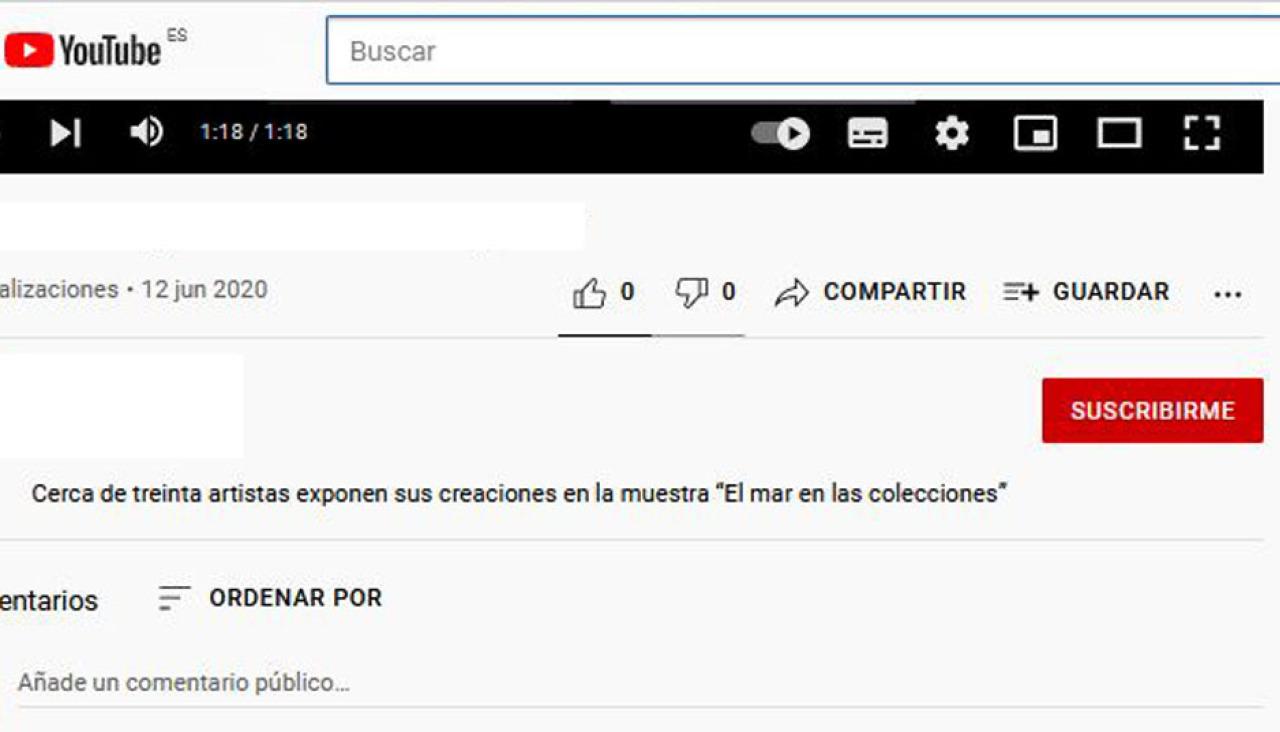Click the video description text about 'El mar en las colecciones'
Image resolution: width=1280 pixels, height=732 pixels.
click(x=519, y=494)
